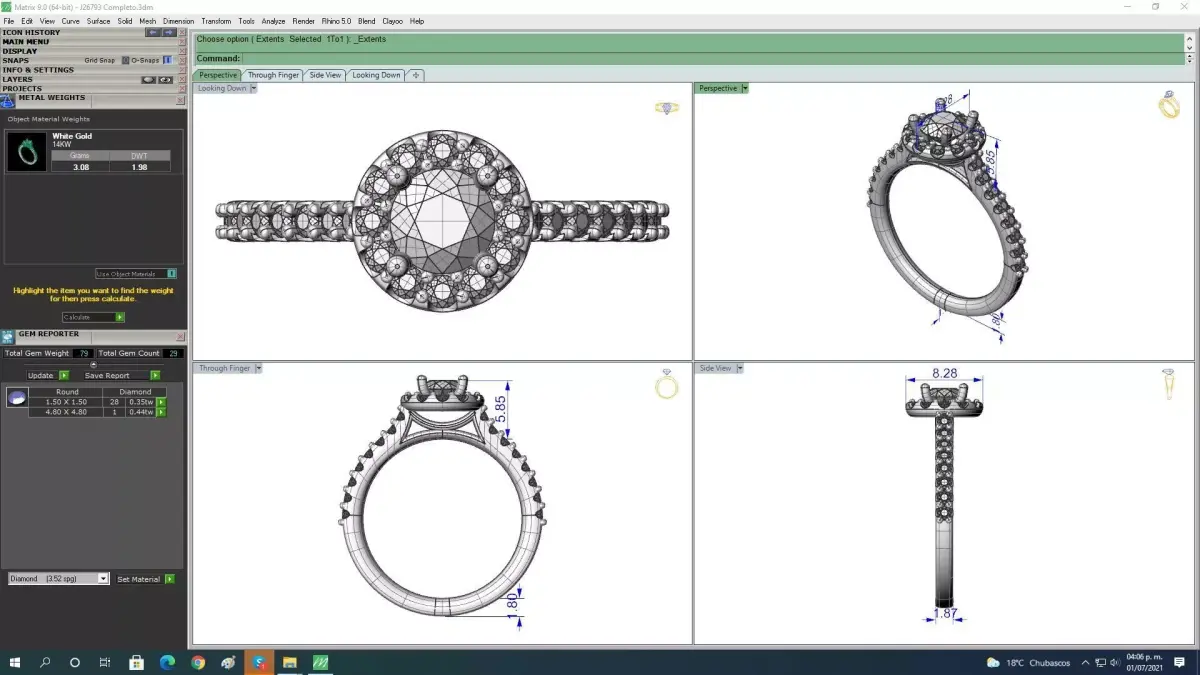Open Microsoft Edge from taskbar

pos(167,662)
